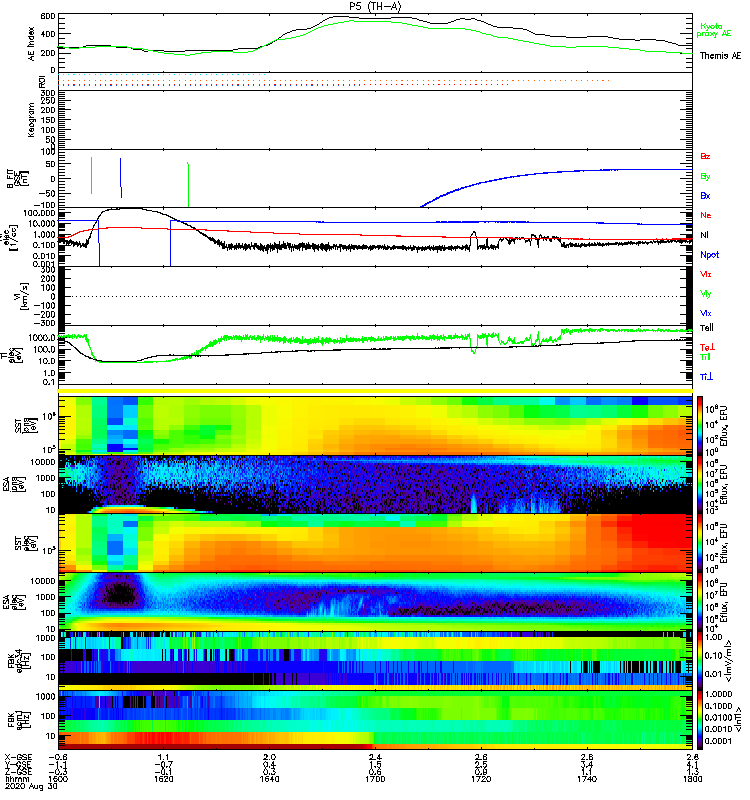The image size is (750, 800).
Task: Click the "1800" time tick label
Action: click(x=692, y=779)
